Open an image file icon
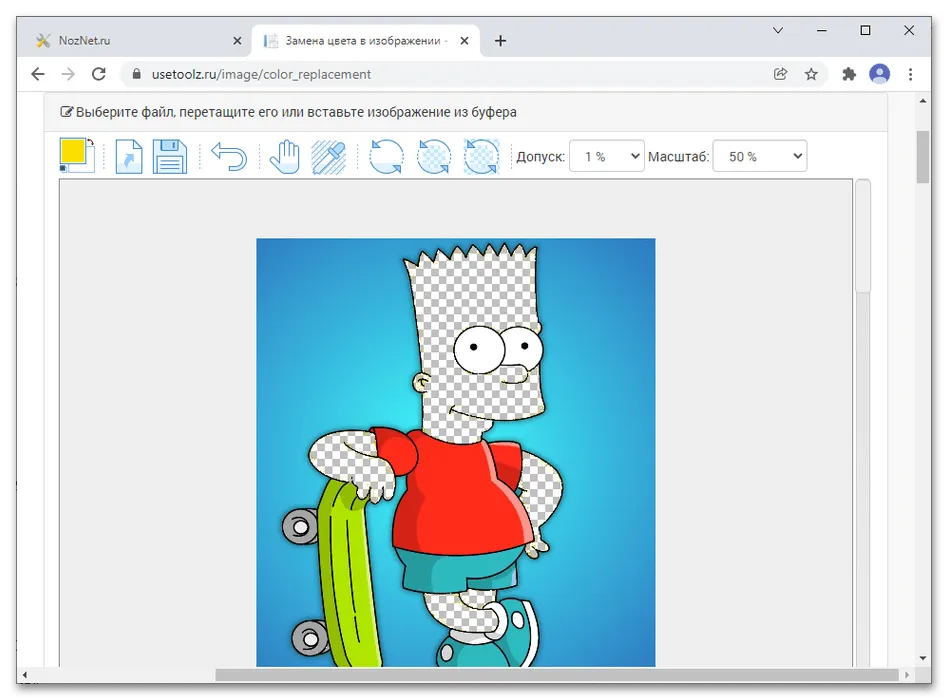This screenshot has height=700, width=948. (x=129, y=157)
